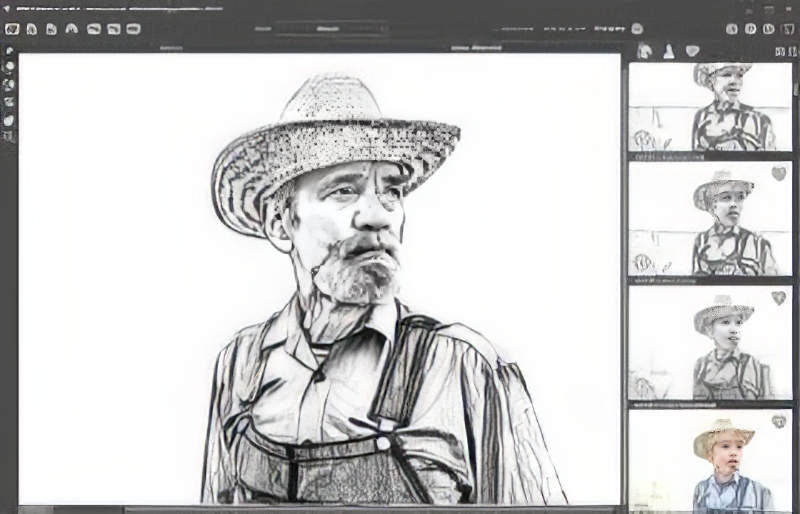The height and width of the screenshot is (514, 800).
Task: Switch the thumbnail panel to grid view
Action: pyautogui.click(x=780, y=52)
